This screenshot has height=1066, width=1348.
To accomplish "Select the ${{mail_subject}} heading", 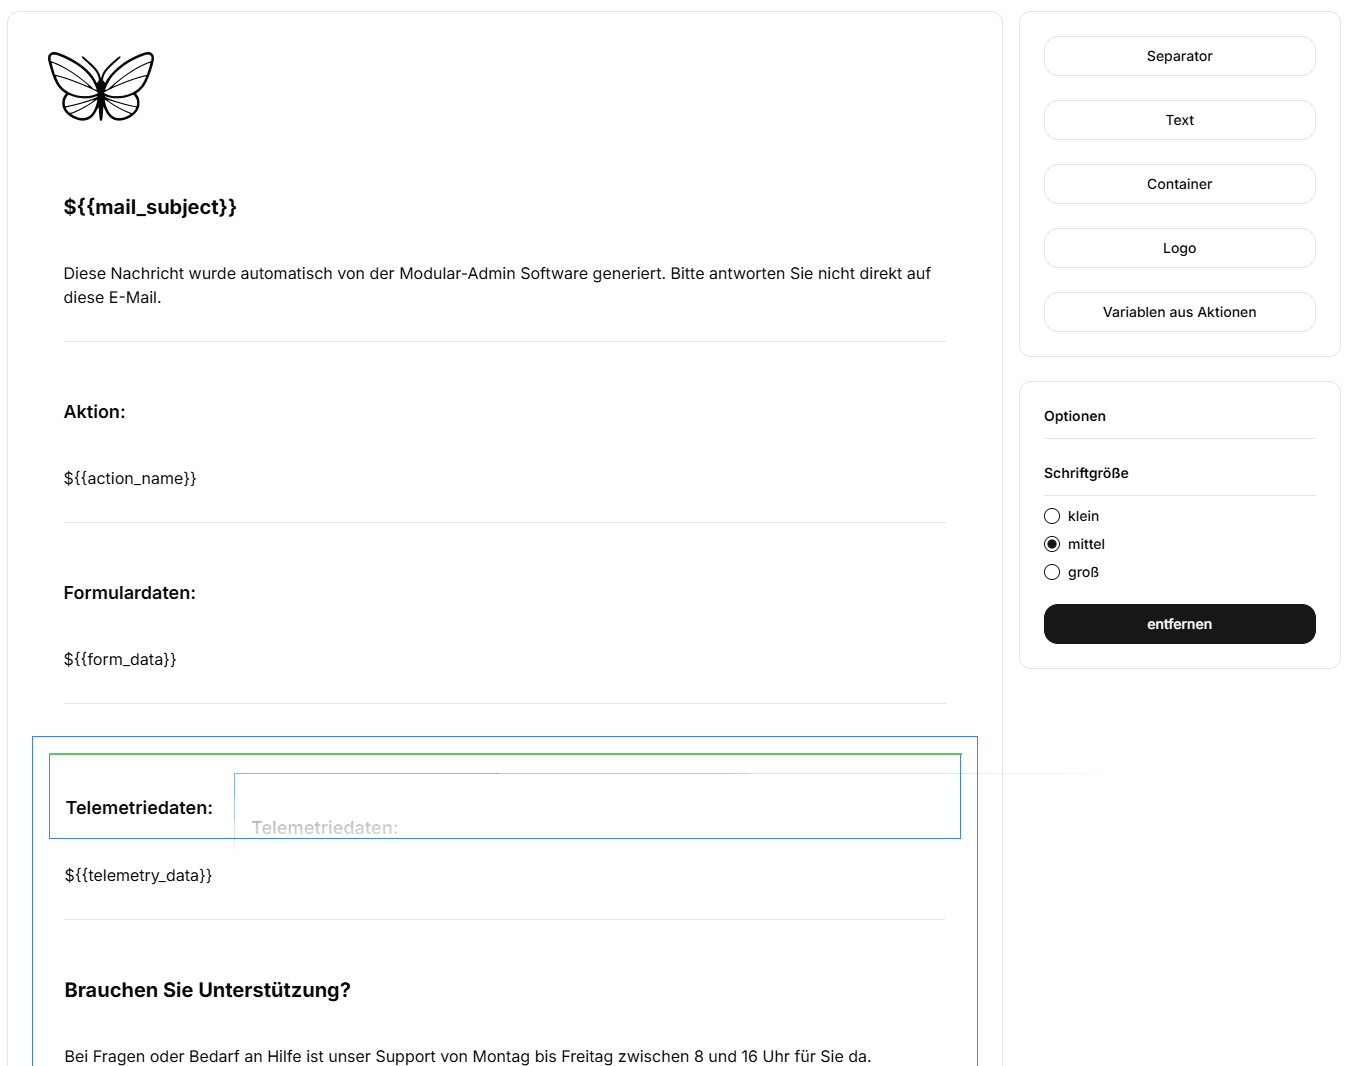I will (150, 207).
